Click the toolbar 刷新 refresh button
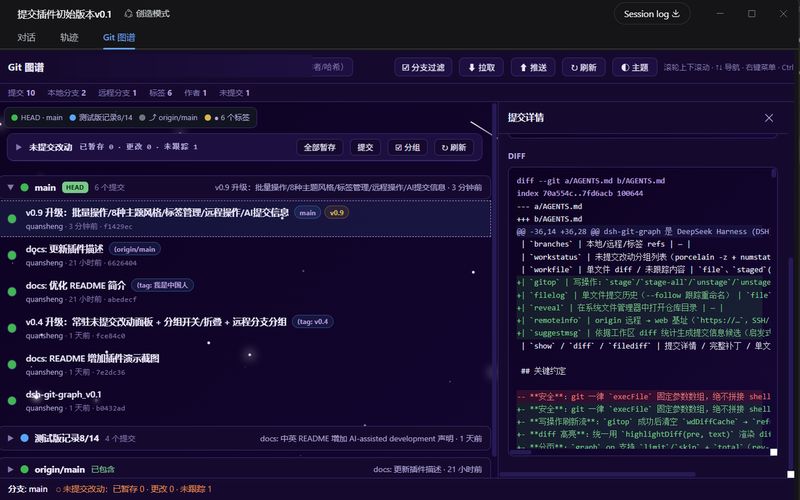 584,67
